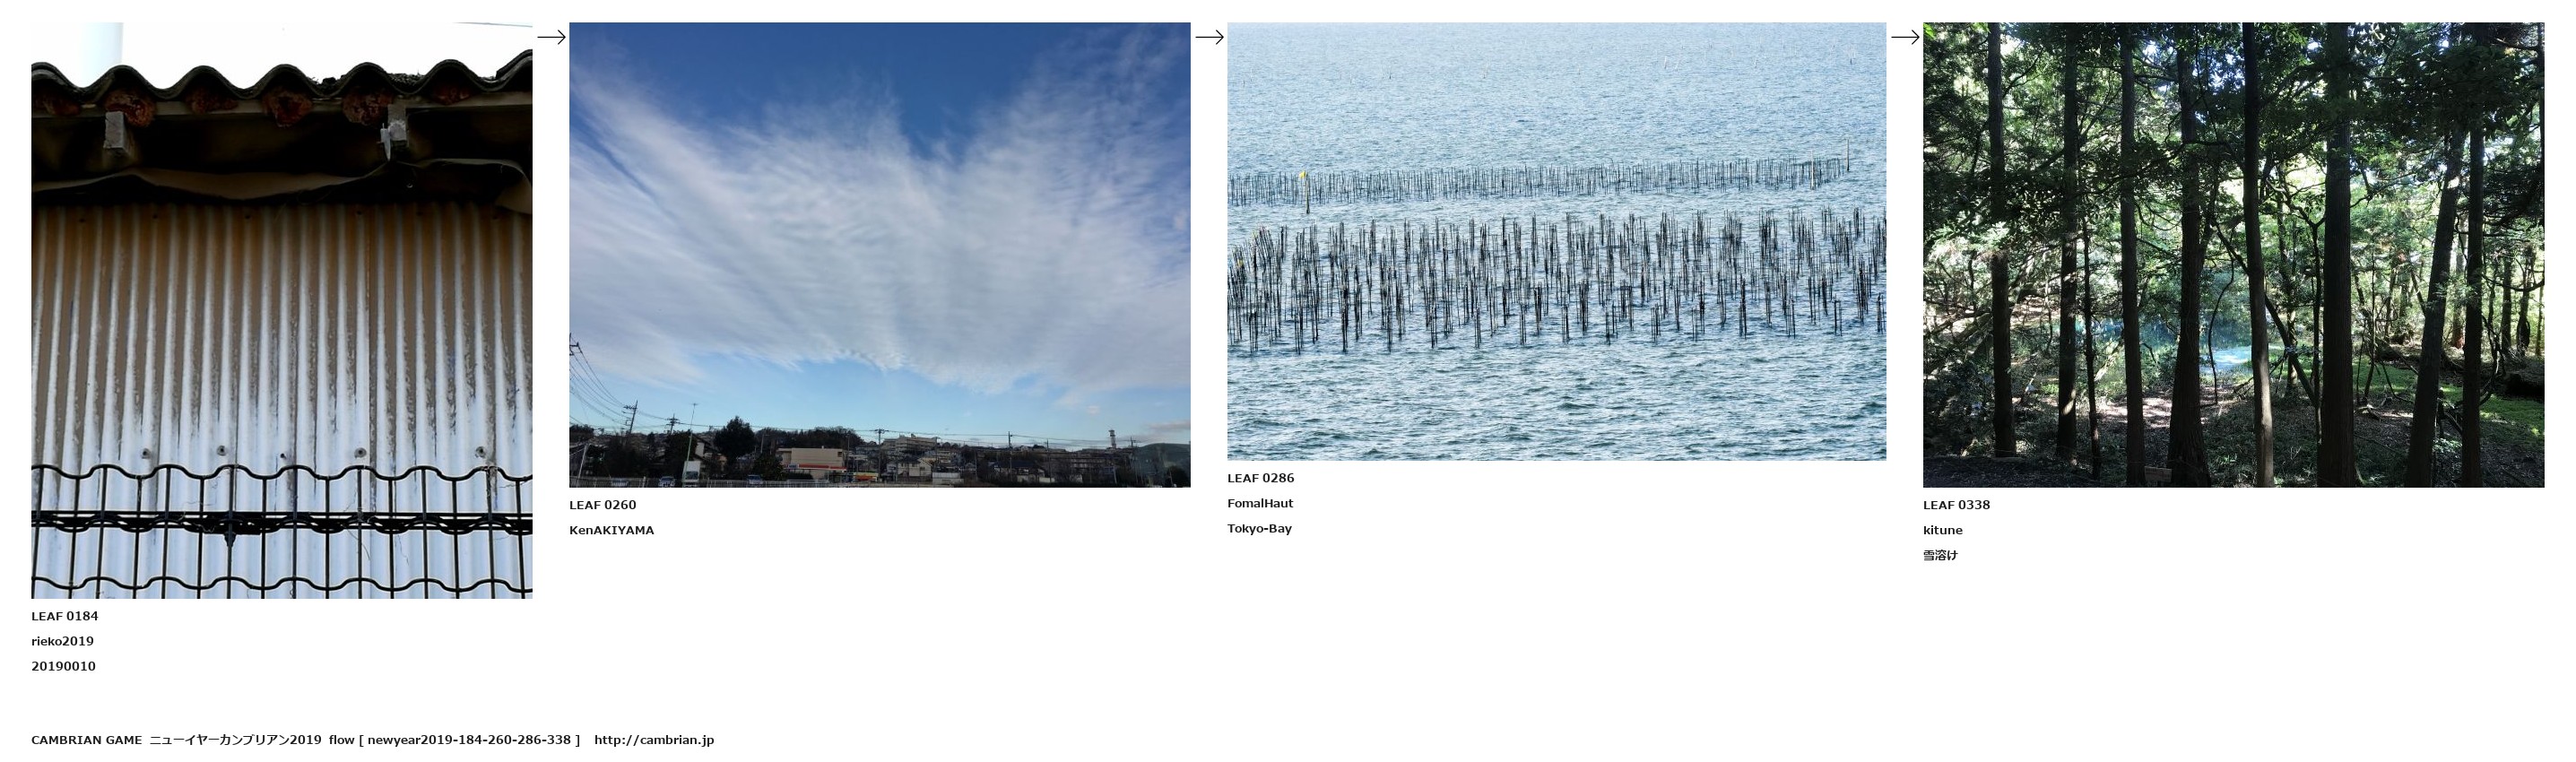Open the corrugated metal wall photo

(282, 310)
